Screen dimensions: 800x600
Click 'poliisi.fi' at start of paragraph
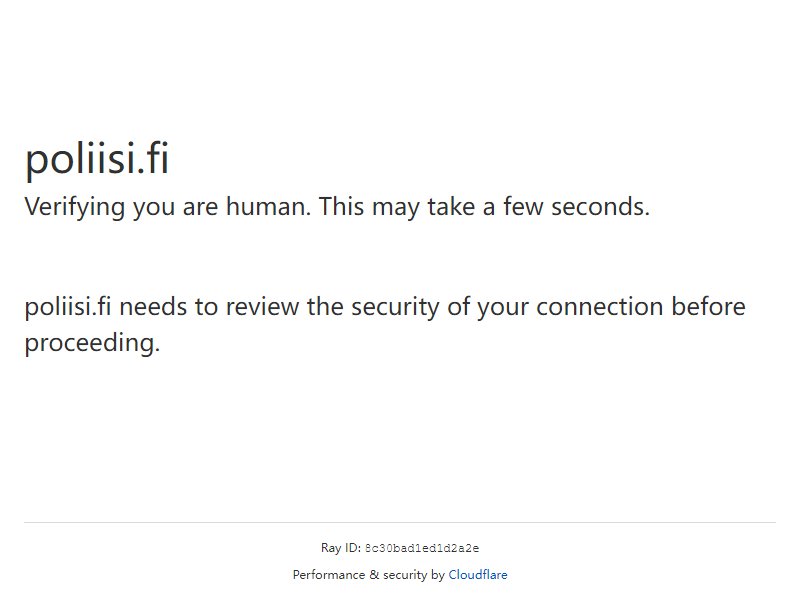click(x=68, y=307)
